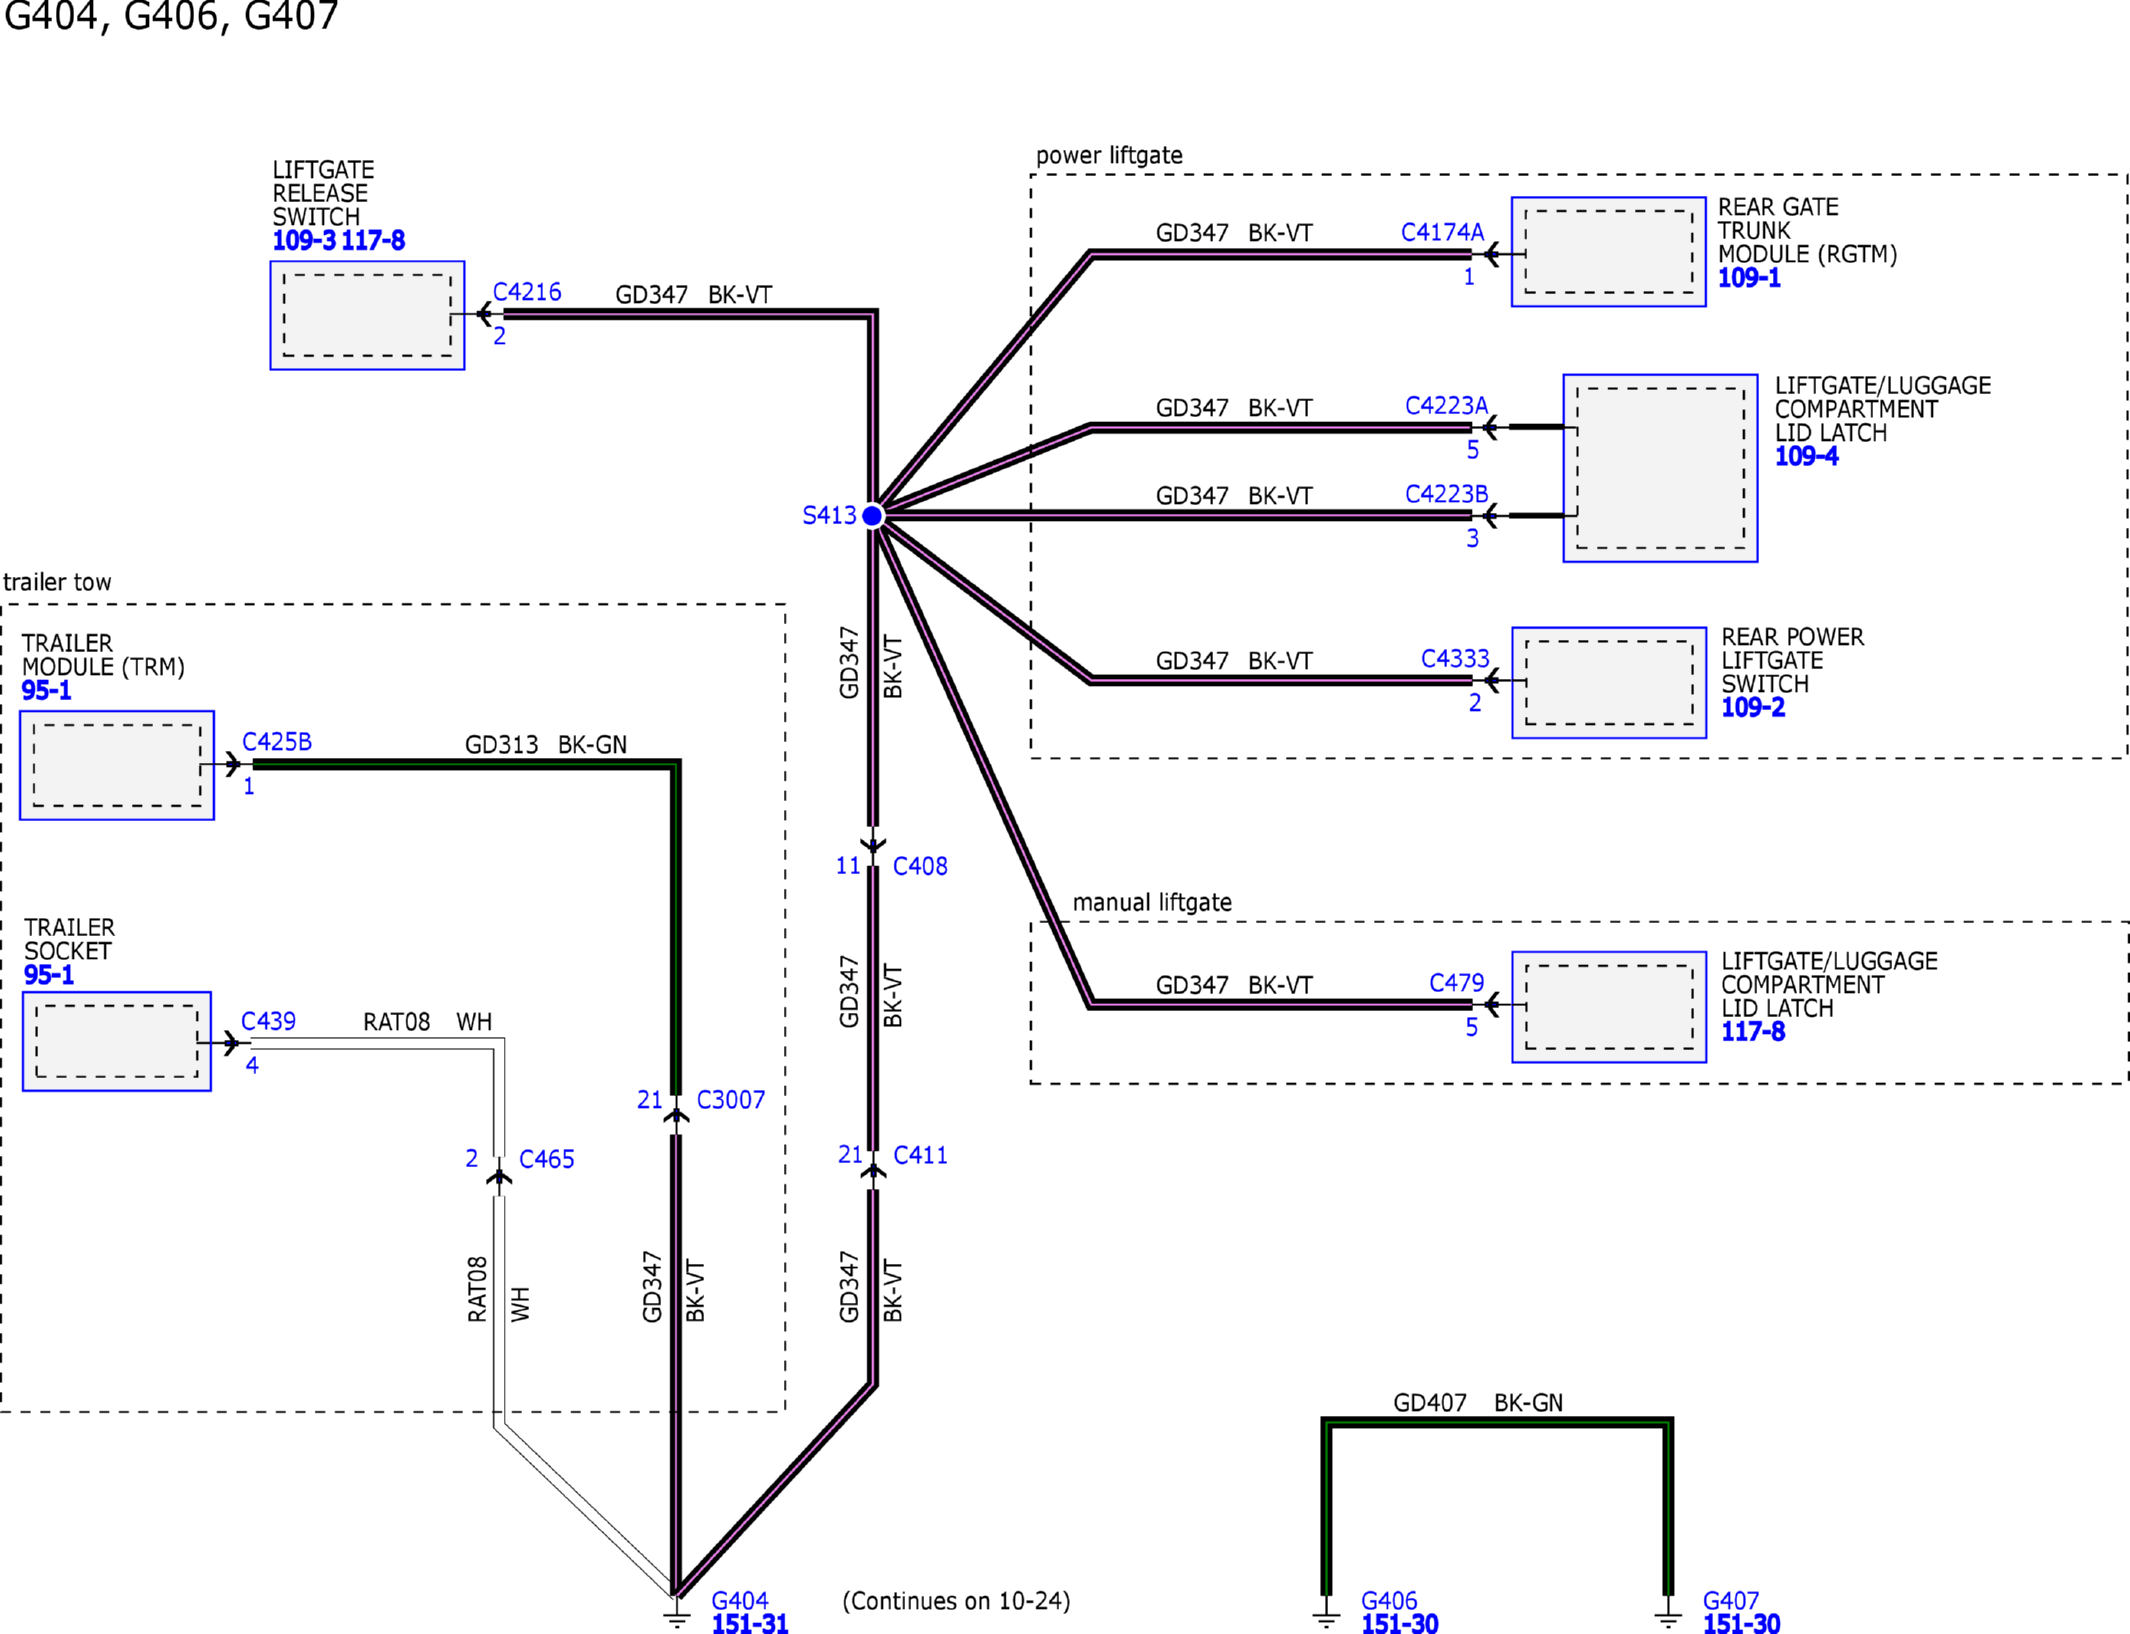The height and width of the screenshot is (1634, 2130).
Task: Click the GD407 BK-GN wire label
Action: (1477, 1402)
